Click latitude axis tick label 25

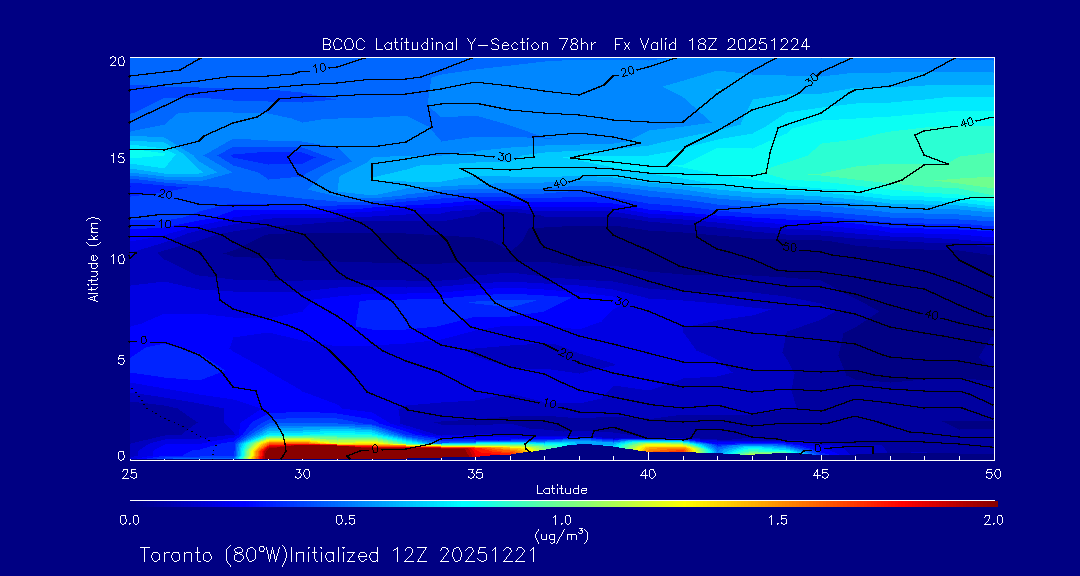[x=129, y=473]
